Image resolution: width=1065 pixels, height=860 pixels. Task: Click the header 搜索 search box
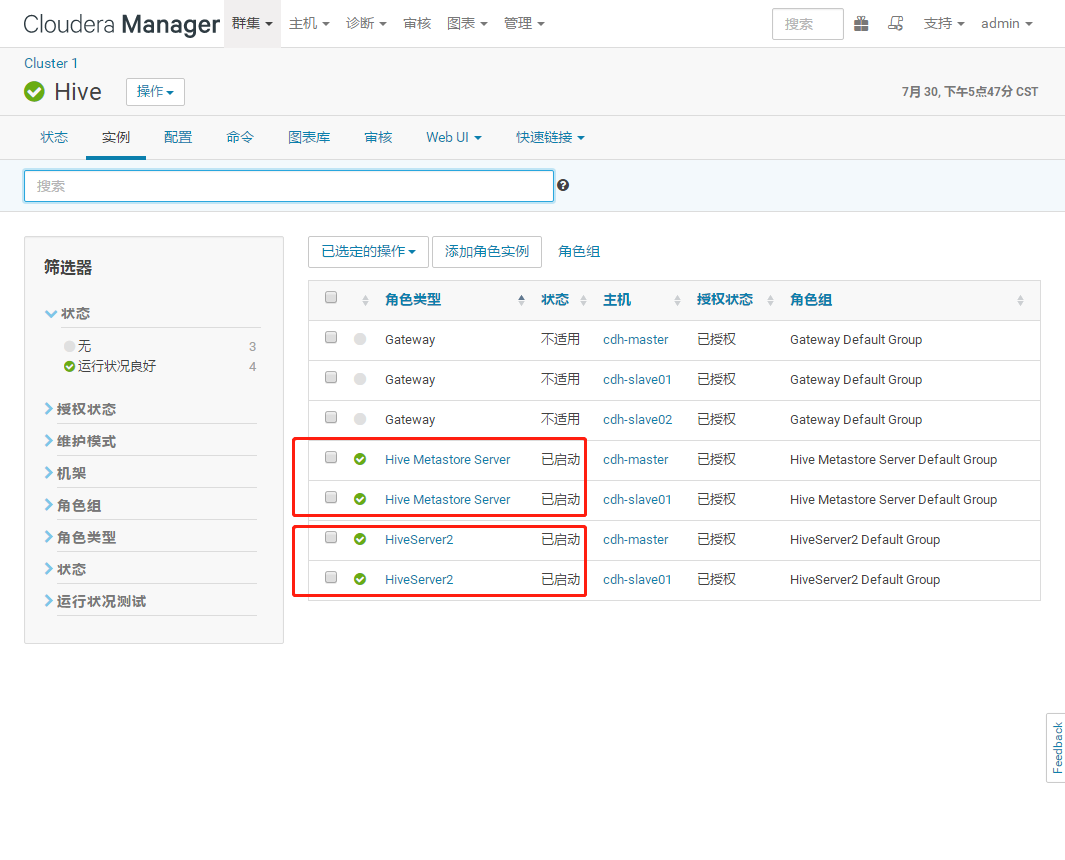coord(808,24)
